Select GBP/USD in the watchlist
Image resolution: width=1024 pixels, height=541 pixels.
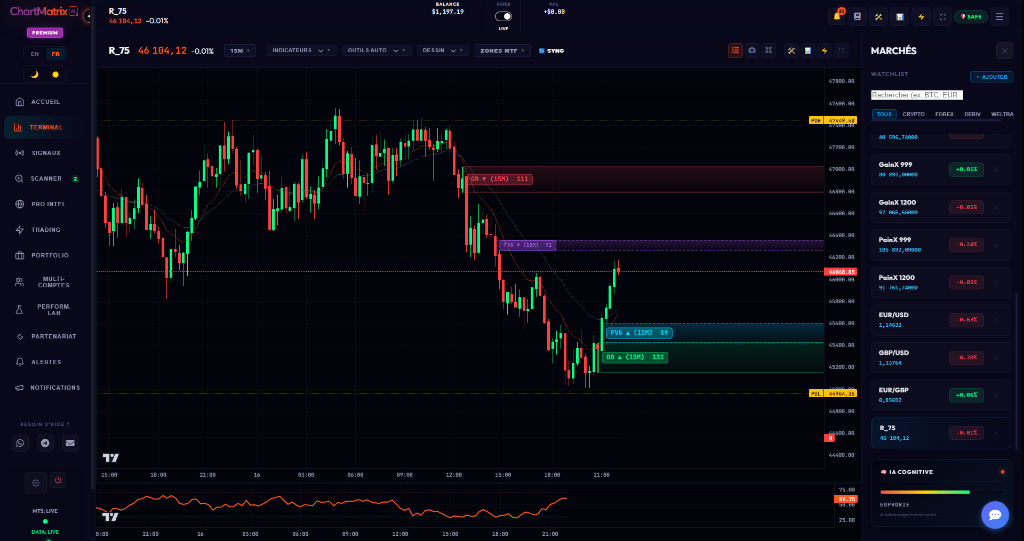tap(941, 357)
